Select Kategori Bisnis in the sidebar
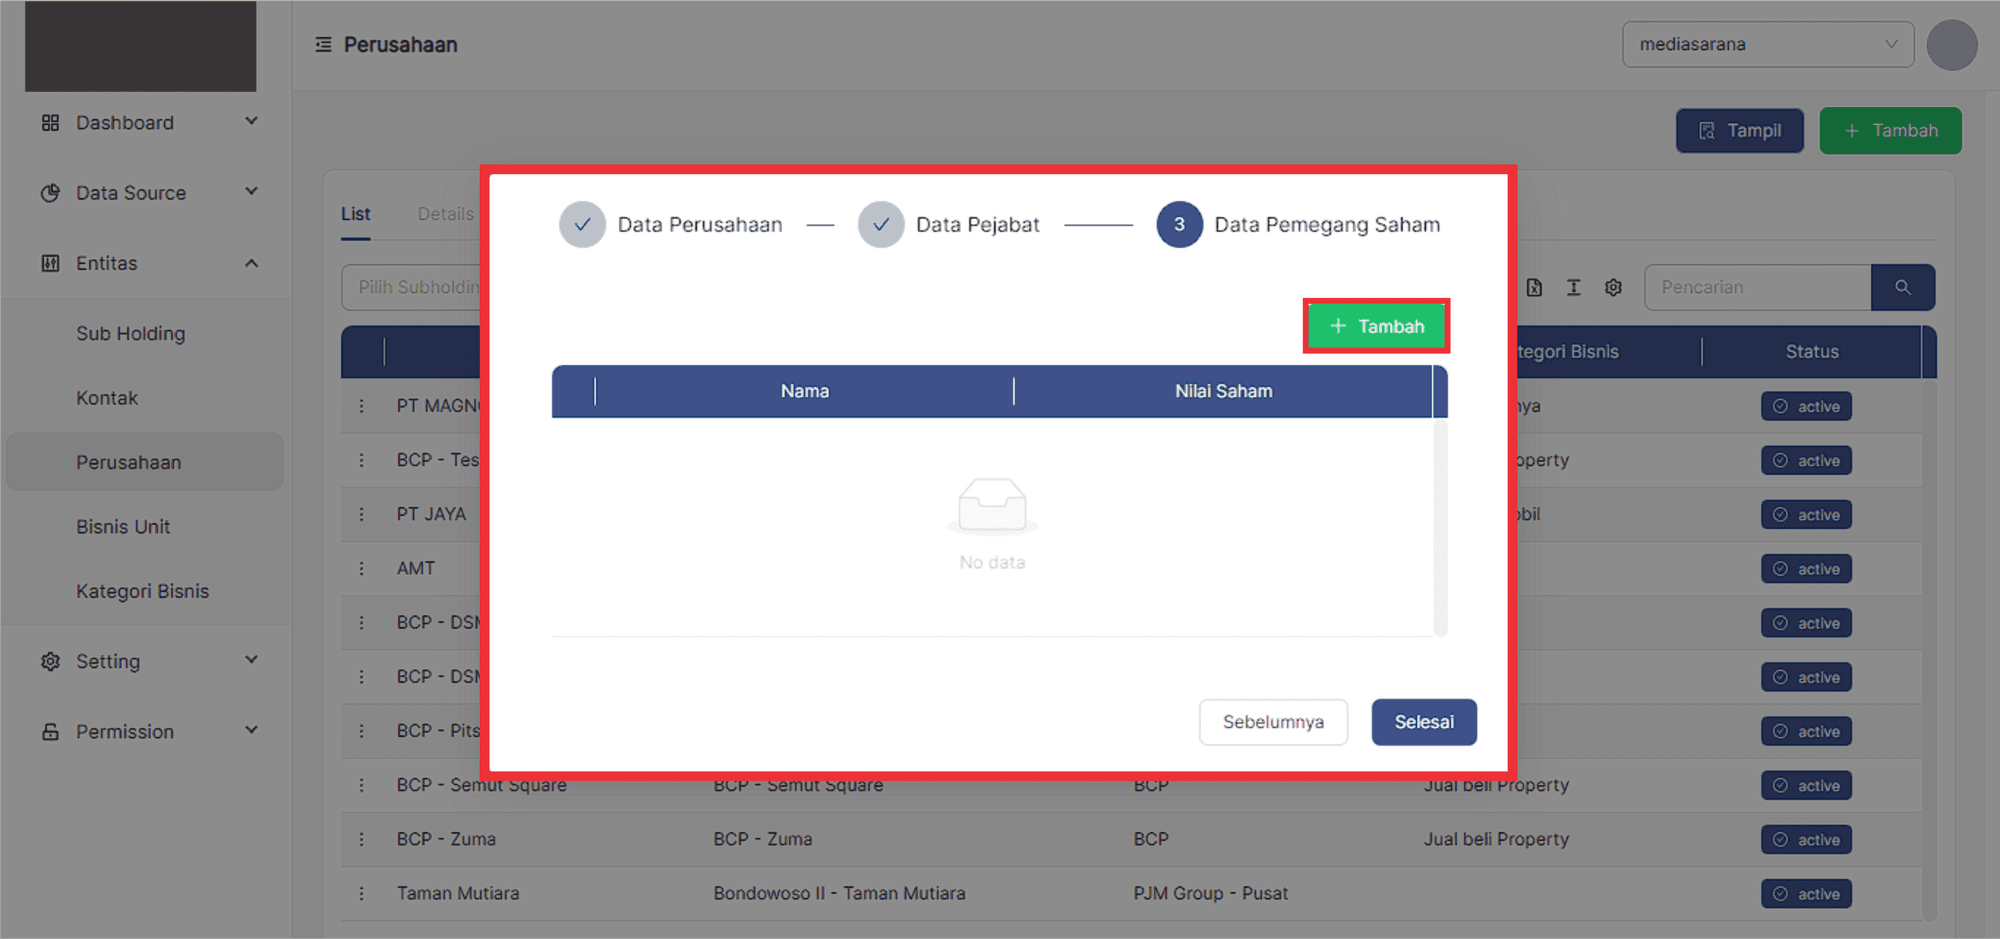This screenshot has width=2000, height=939. (143, 591)
